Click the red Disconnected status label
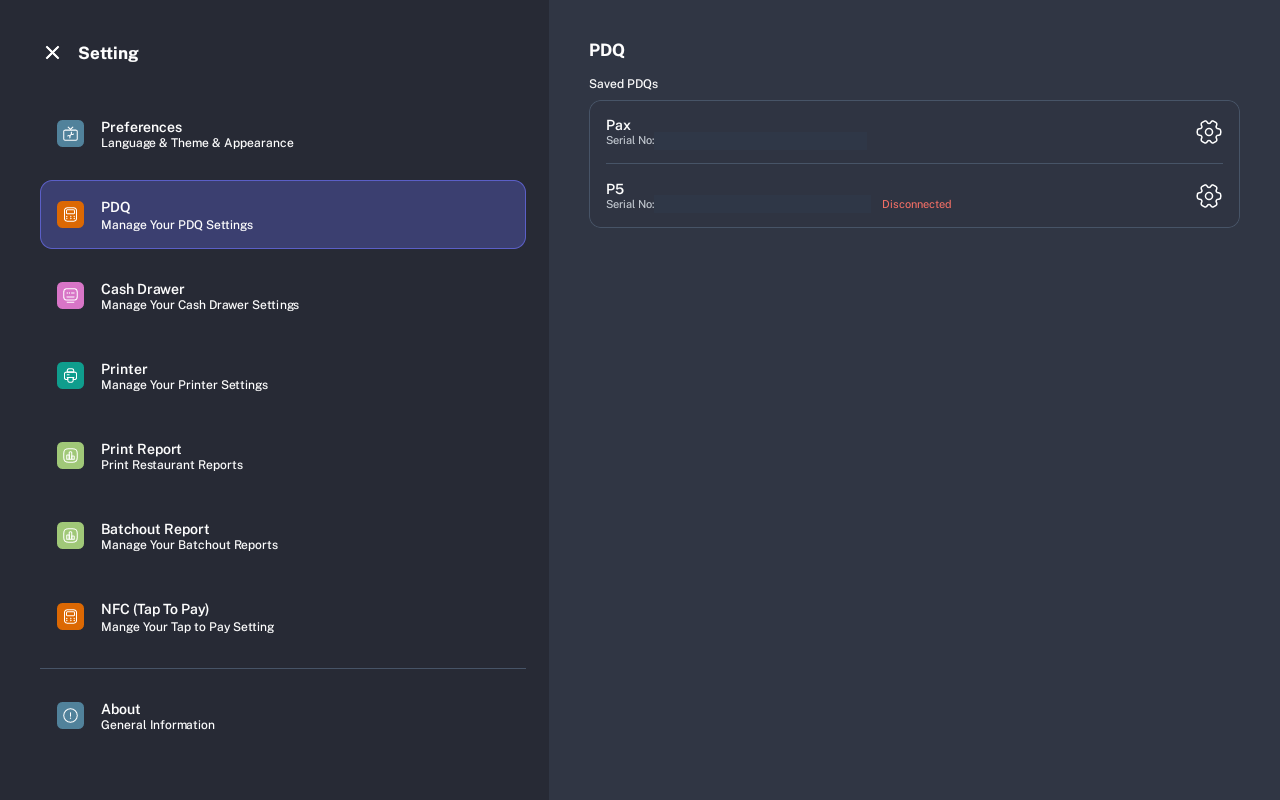 pyautogui.click(x=916, y=204)
